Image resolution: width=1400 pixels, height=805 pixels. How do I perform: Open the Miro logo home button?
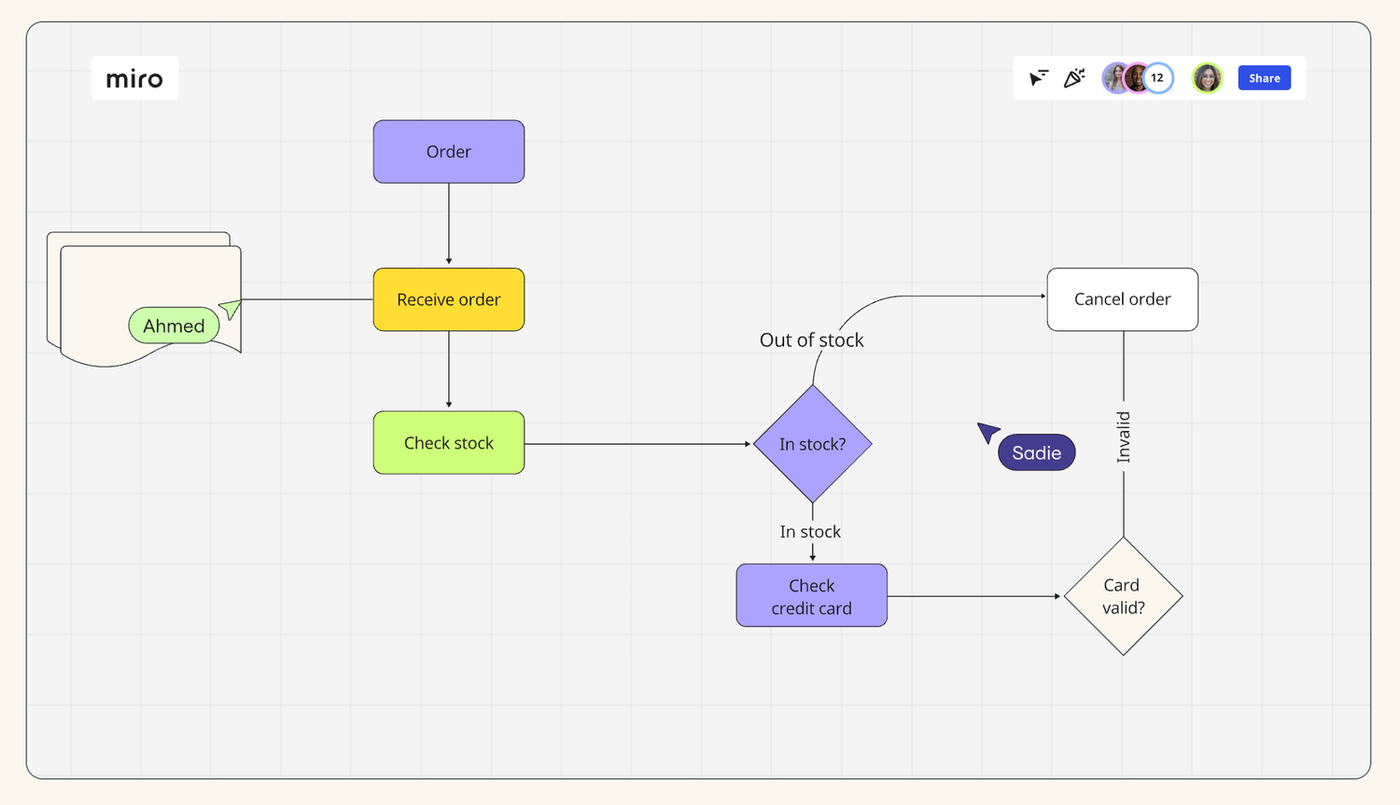click(135, 78)
